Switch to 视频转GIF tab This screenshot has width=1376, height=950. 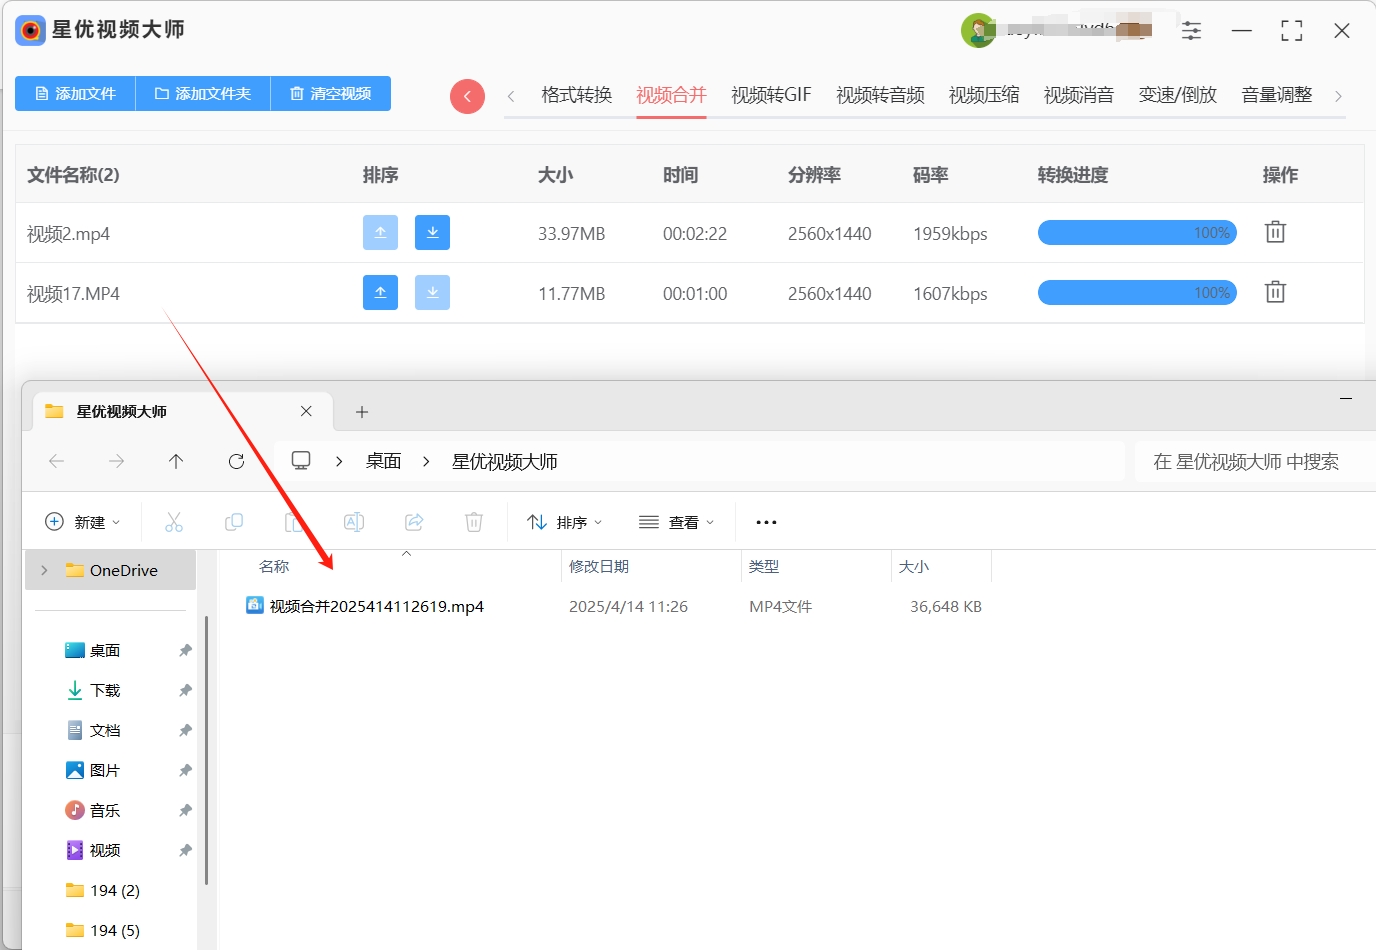771,95
